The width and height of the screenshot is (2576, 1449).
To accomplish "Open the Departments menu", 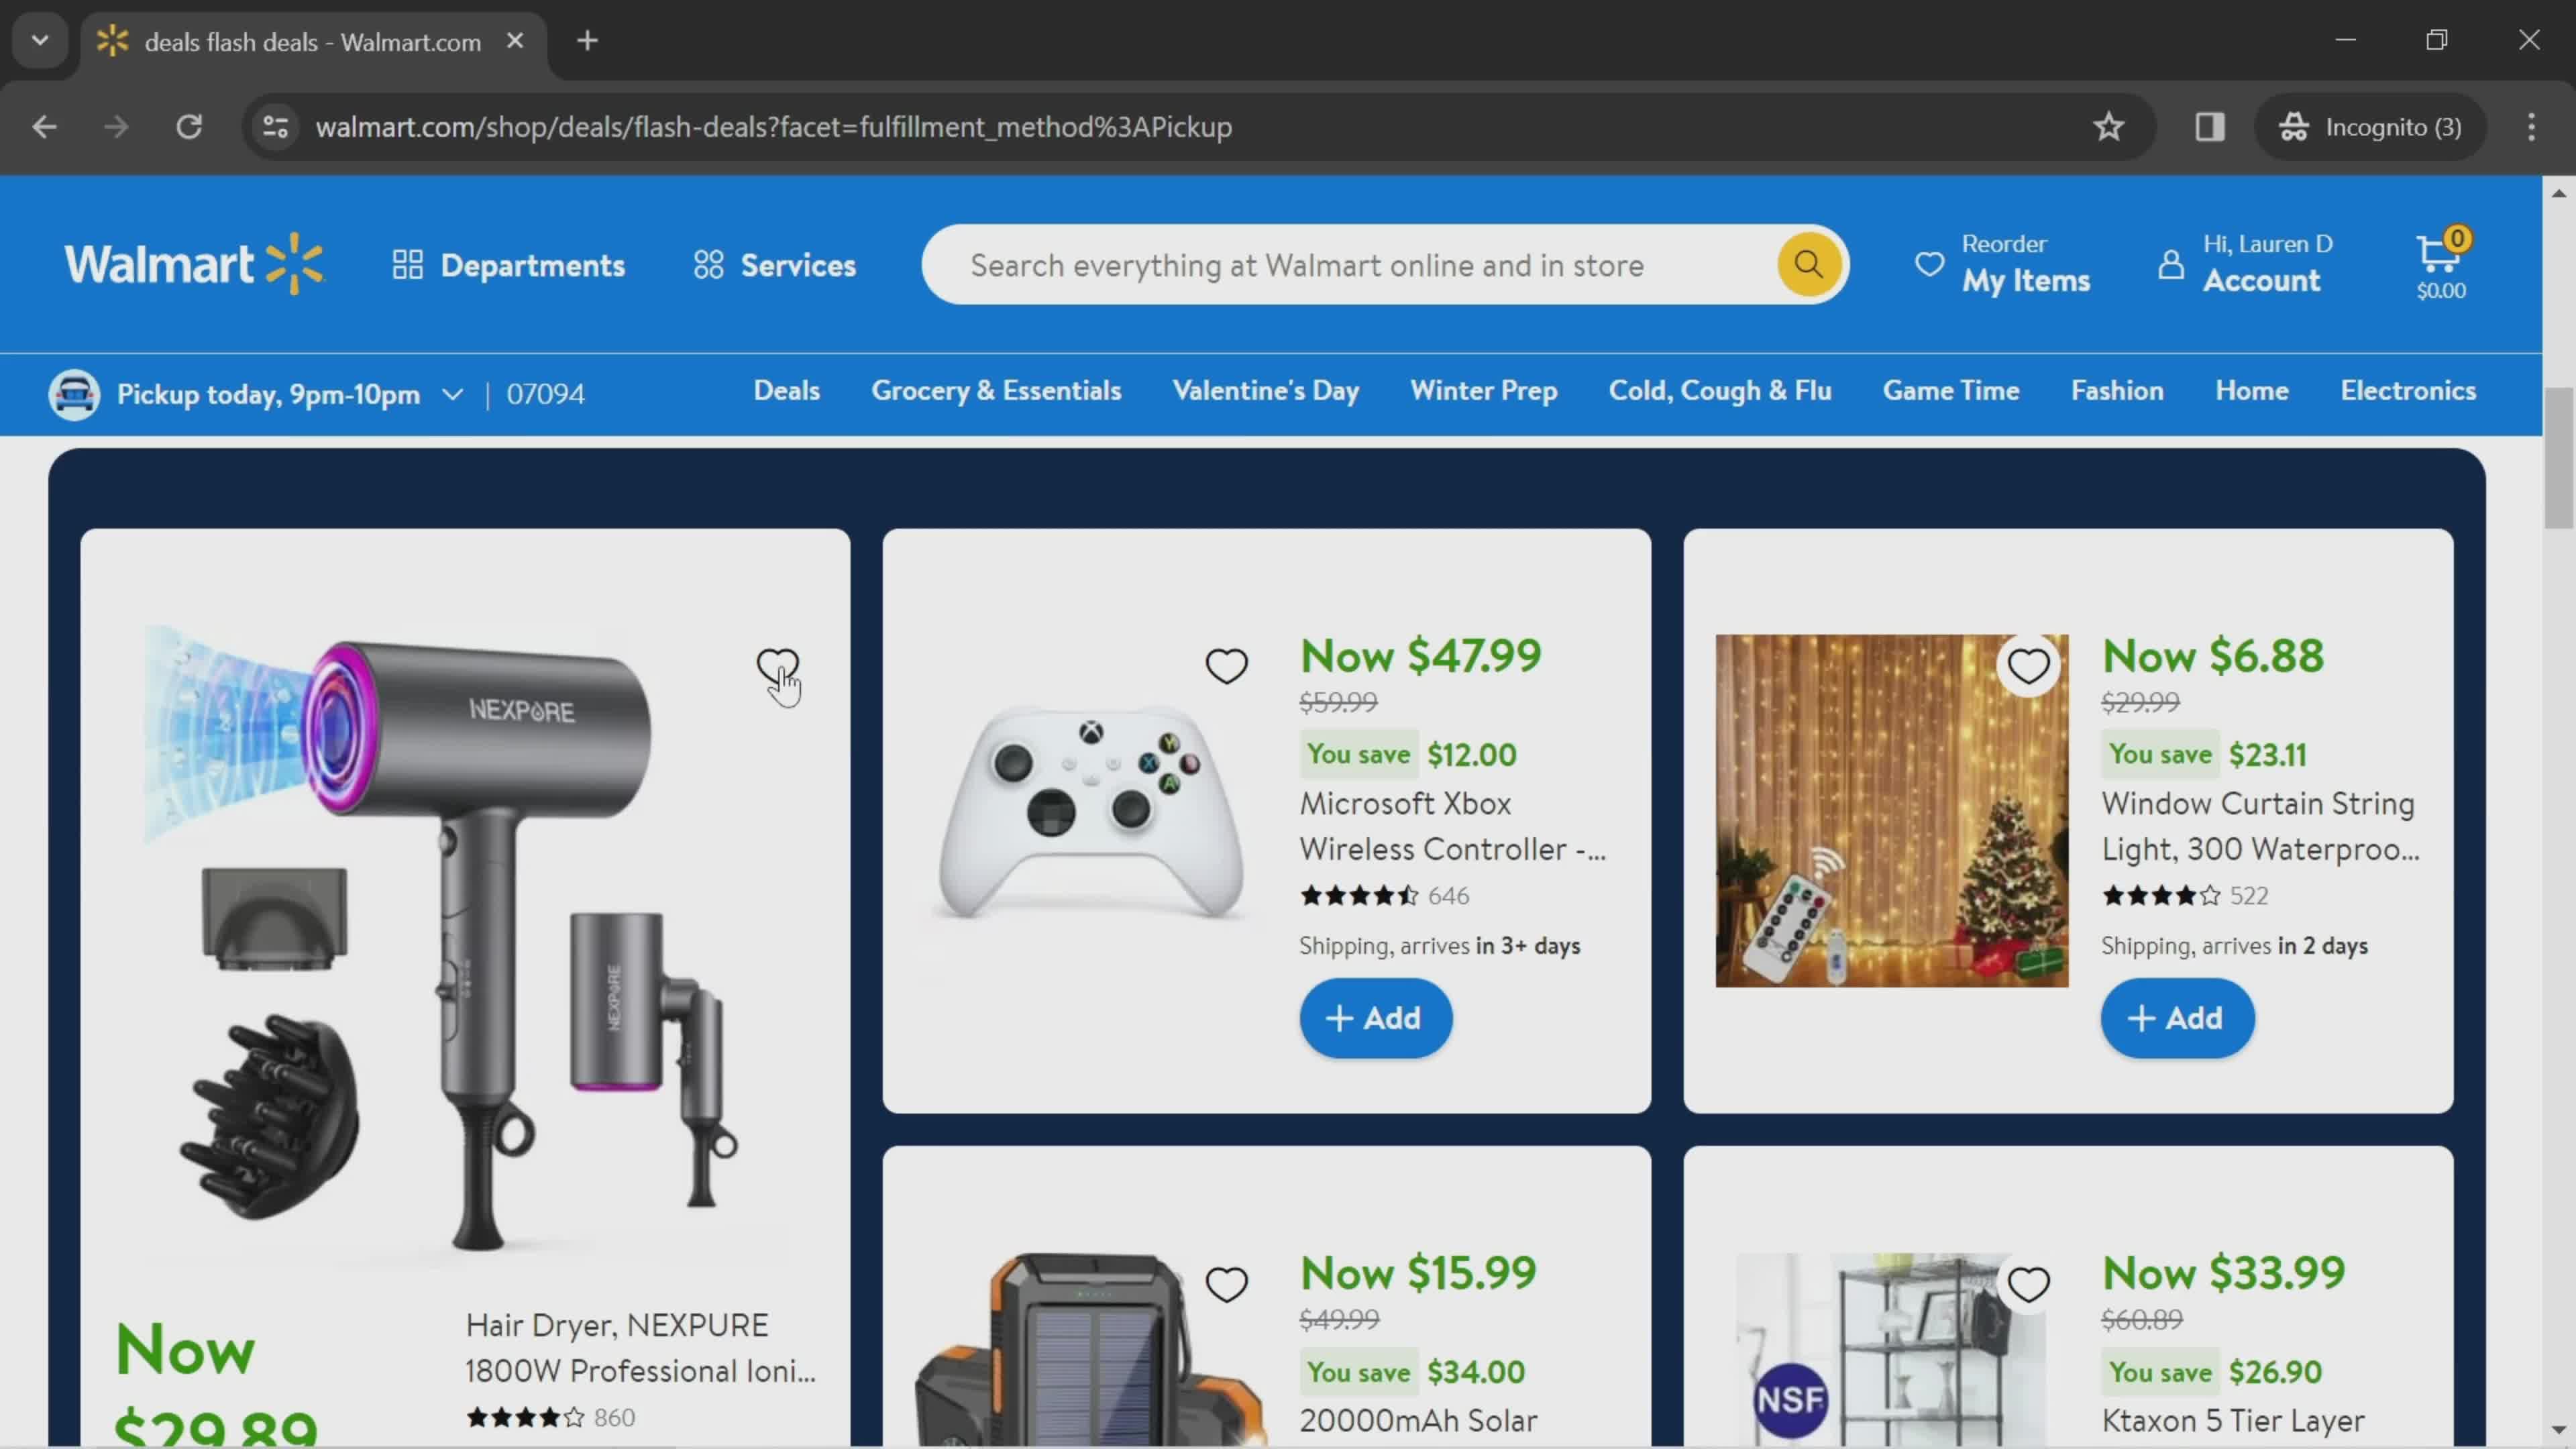I will [508, 265].
